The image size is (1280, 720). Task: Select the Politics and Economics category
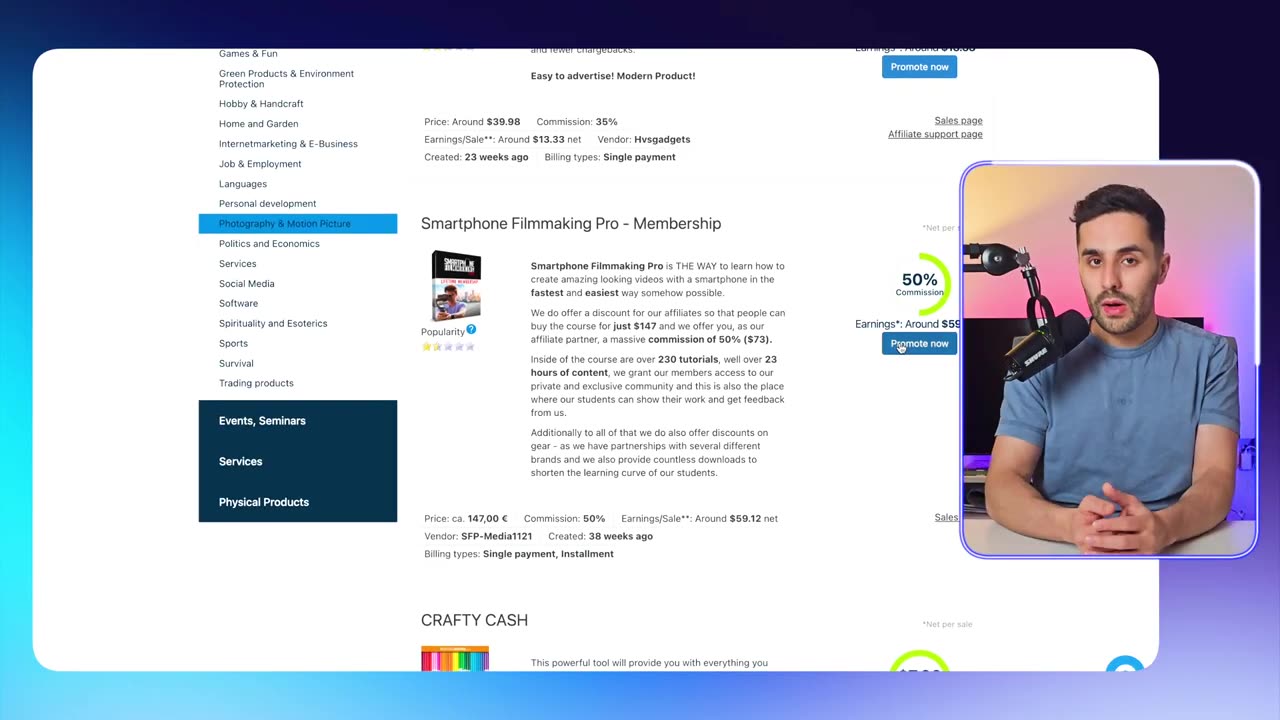[269, 244]
